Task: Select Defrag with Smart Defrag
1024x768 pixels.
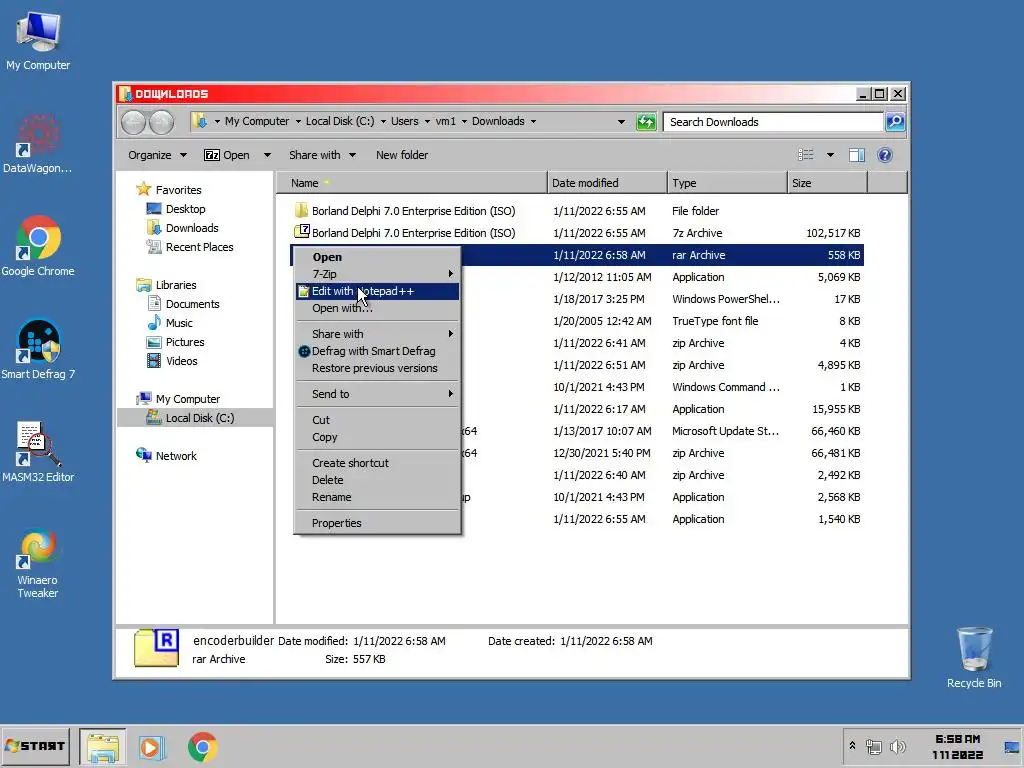Action: pyautogui.click(x=377, y=351)
